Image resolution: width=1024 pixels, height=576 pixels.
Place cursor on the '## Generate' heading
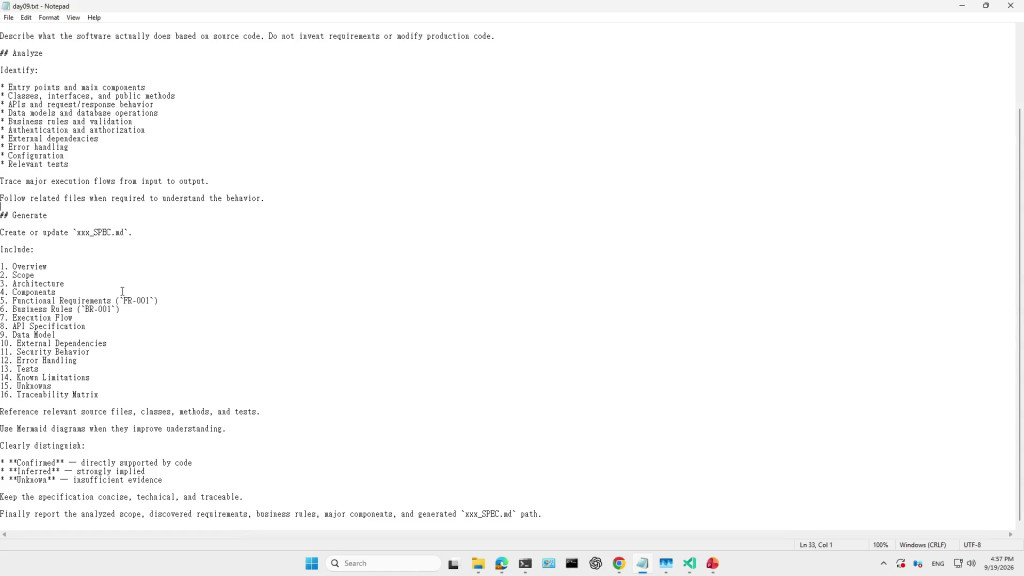[24, 216]
